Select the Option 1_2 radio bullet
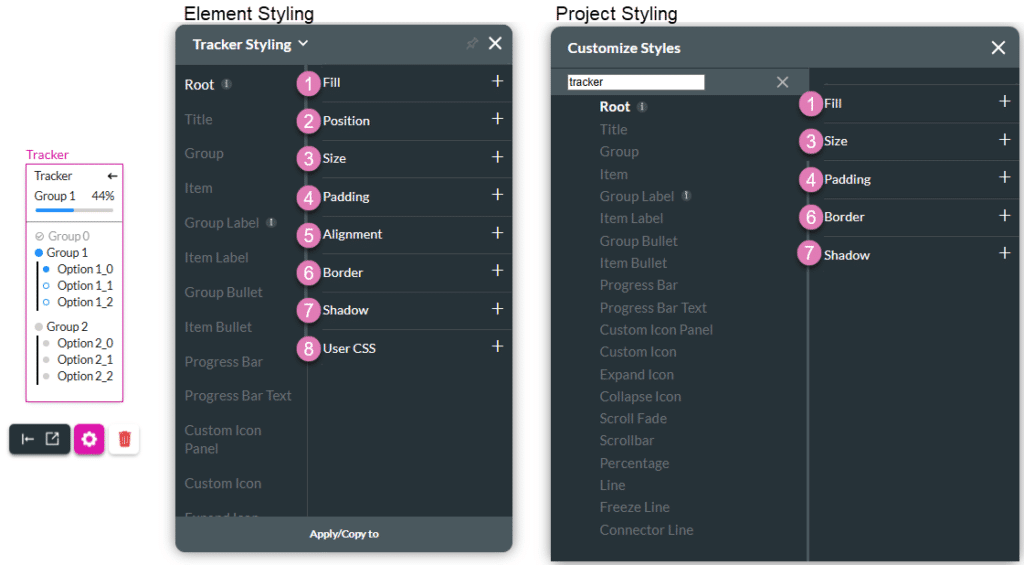 (x=46, y=302)
